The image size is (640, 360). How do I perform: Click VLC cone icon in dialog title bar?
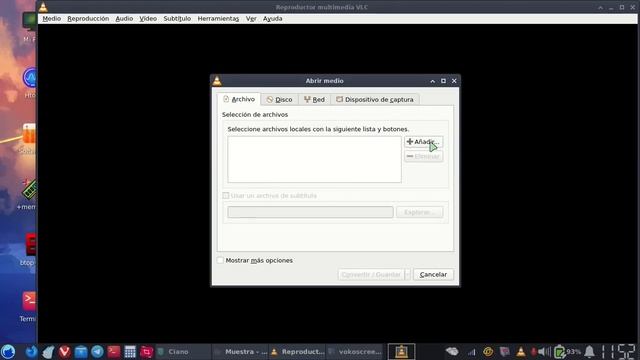pos(217,81)
